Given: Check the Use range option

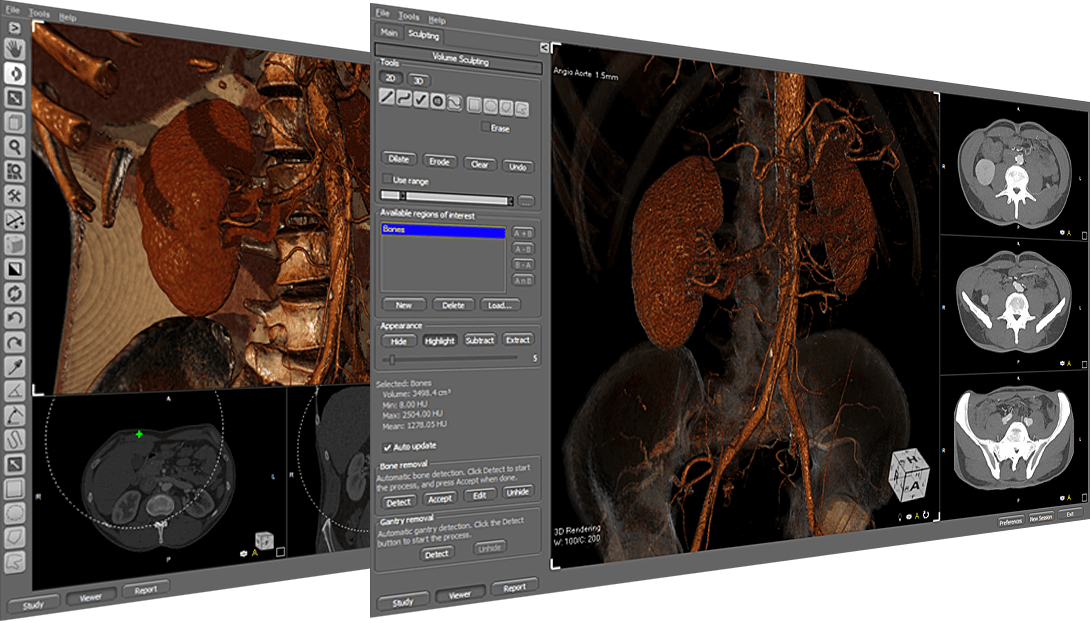Looking at the screenshot, I should (388, 180).
